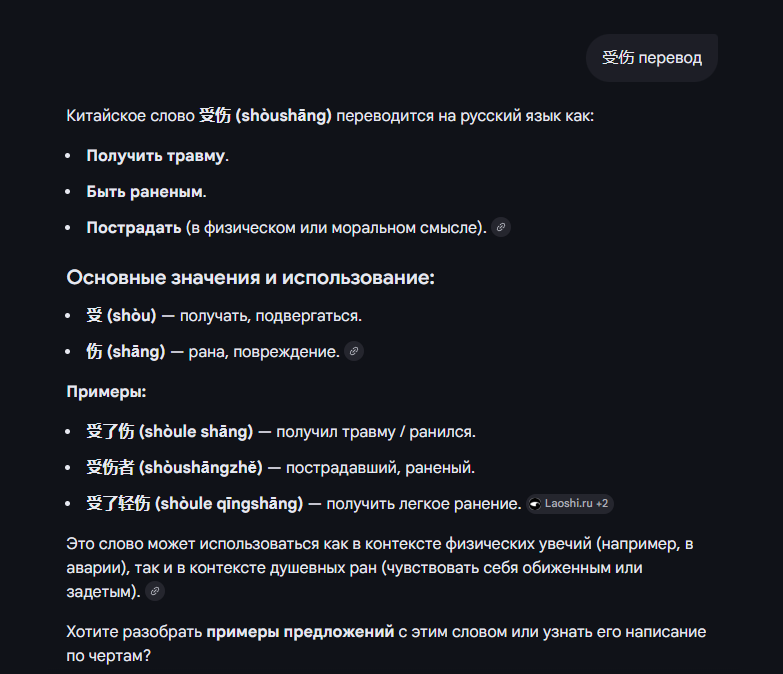Click the "Основные значения и использование:" heading
The width and height of the screenshot is (783, 674).
pyautogui.click(x=251, y=278)
